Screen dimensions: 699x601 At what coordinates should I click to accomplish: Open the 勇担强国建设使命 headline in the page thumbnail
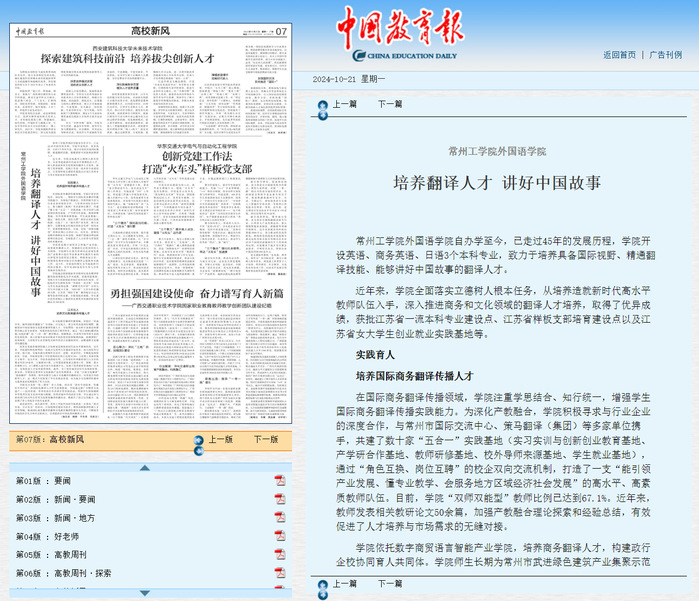tap(197, 293)
